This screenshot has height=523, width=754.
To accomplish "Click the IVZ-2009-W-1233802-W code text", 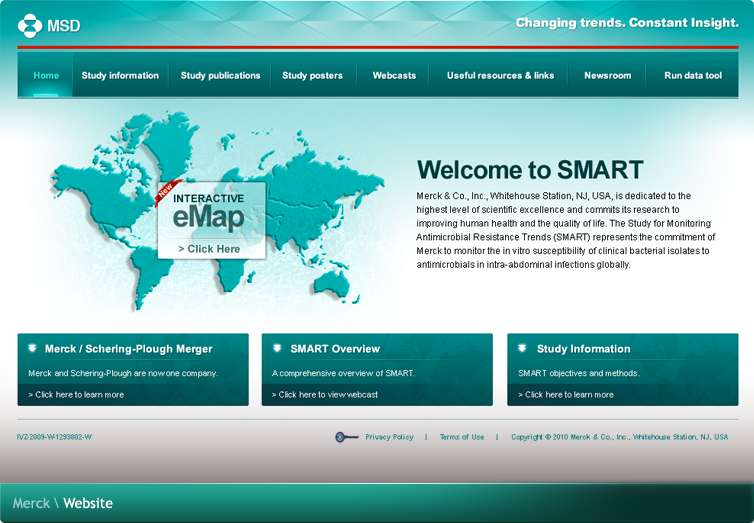I will point(54,437).
